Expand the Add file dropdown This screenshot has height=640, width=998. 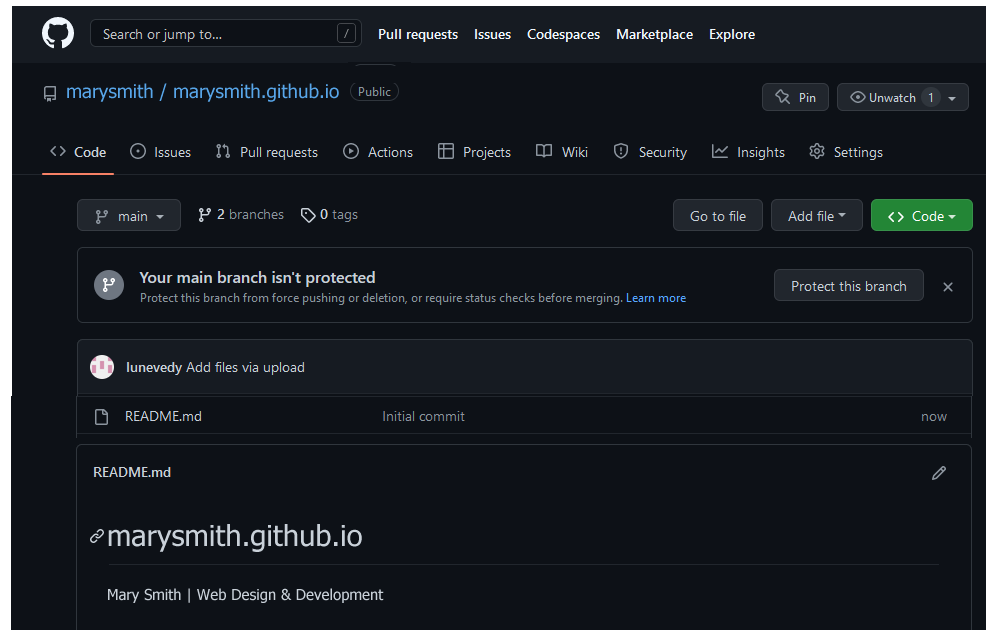(x=816, y=216)
